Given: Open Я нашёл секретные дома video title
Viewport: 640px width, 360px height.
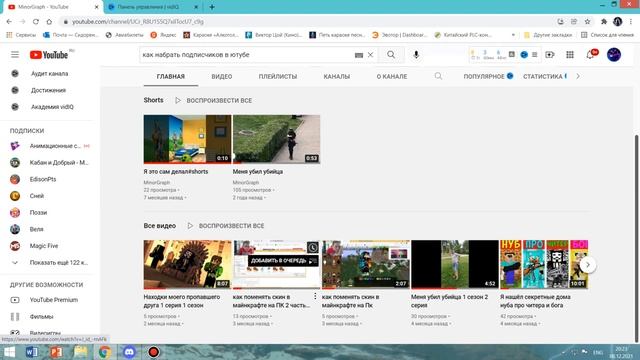Looking at the screenshot, I should pos(535,301).
